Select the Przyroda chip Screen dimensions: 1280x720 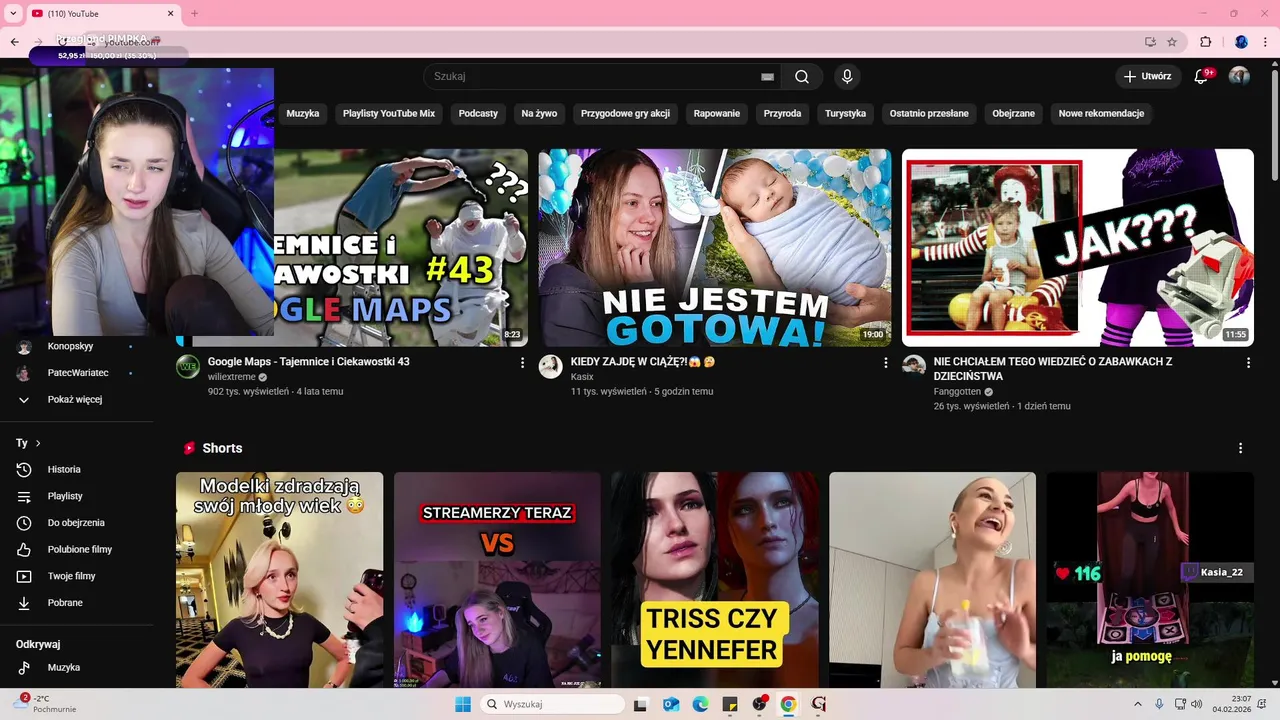(x=782, y=113)
